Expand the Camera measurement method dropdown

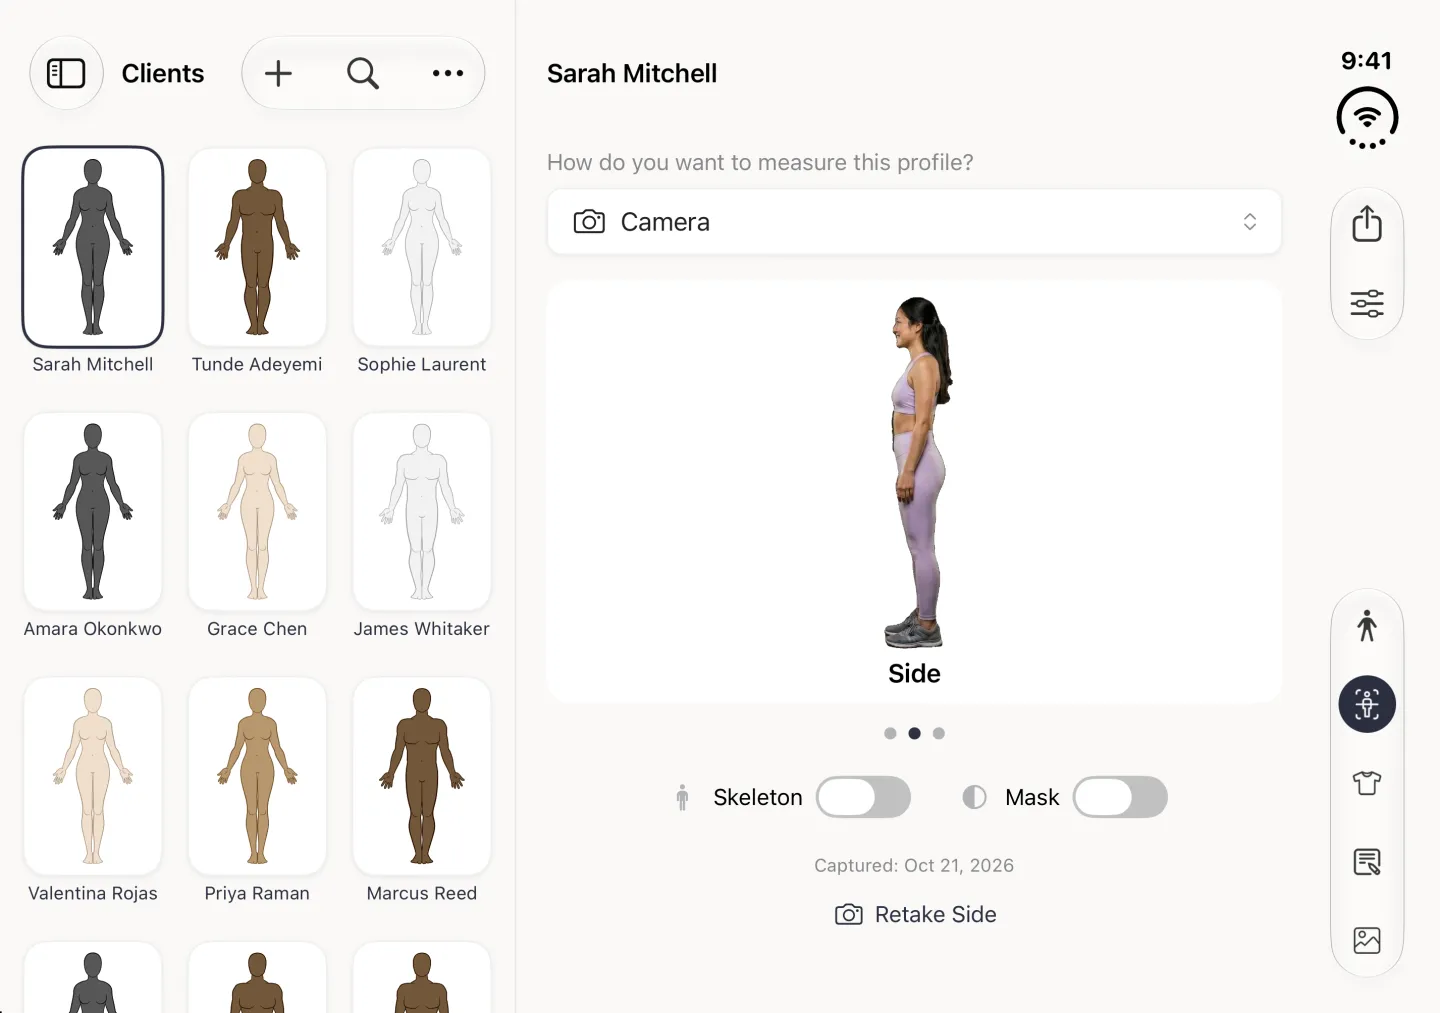(x=914, y=222)
